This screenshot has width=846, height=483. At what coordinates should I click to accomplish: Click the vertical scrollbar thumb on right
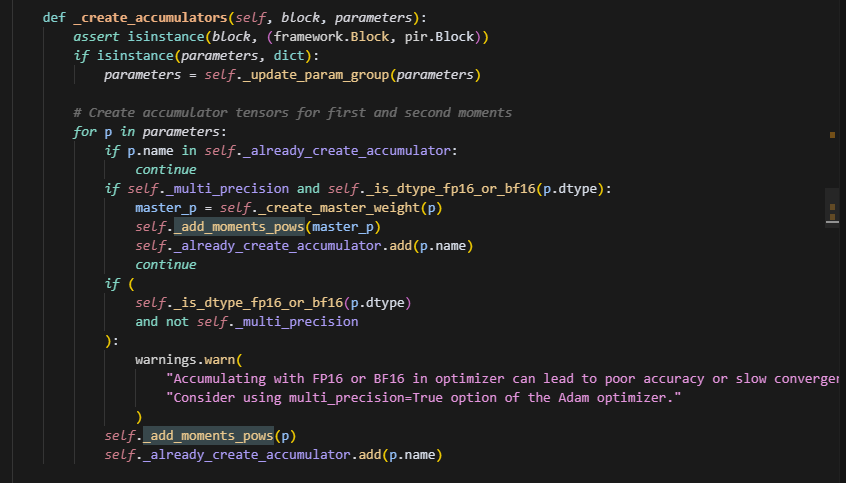point(832,210)
